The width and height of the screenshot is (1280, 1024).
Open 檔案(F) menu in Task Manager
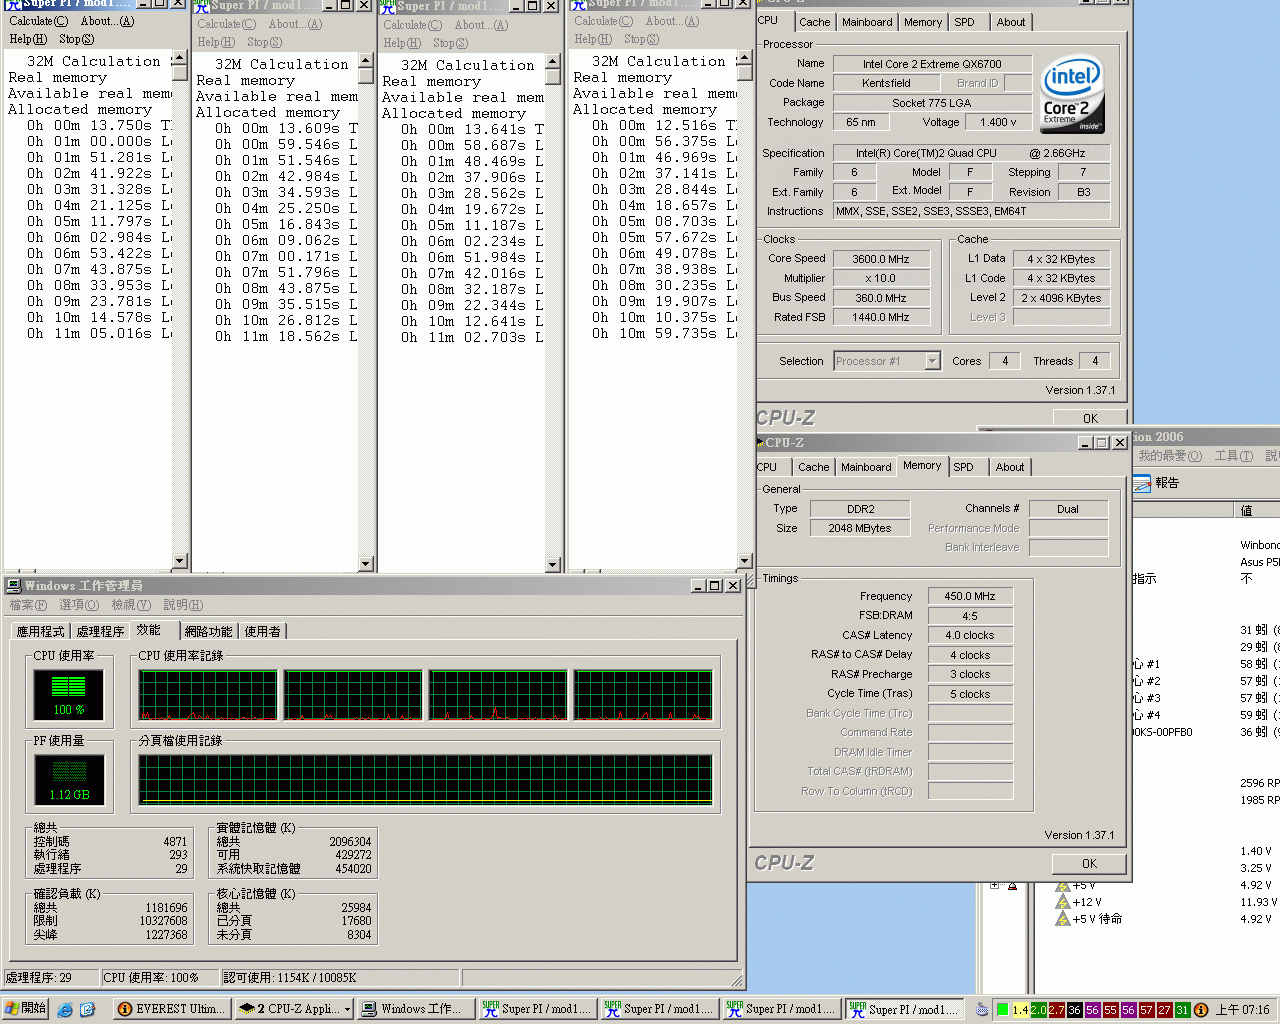click(x=28, y=605)
